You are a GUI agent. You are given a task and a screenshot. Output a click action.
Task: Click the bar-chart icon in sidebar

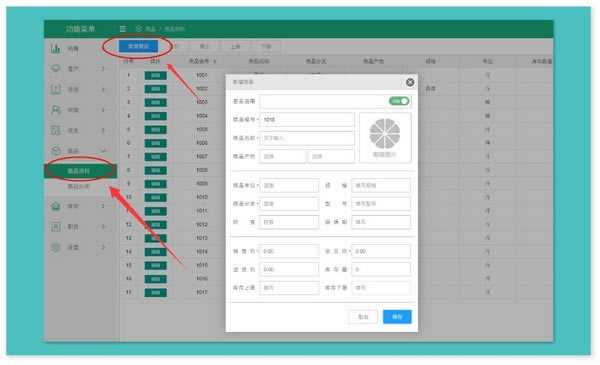[56, 48]
